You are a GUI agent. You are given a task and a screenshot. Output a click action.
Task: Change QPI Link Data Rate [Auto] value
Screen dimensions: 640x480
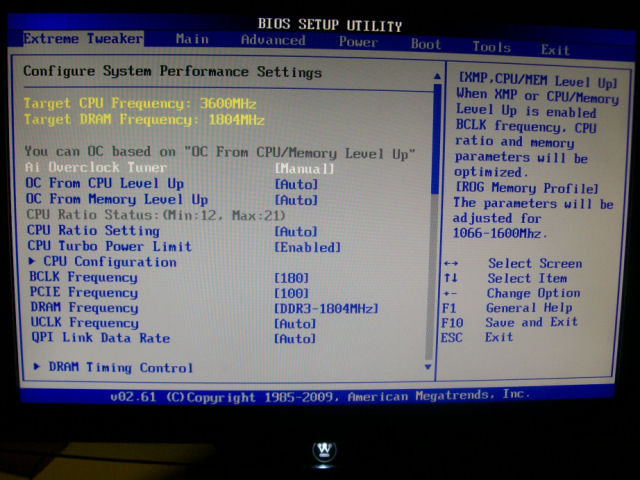click(x=295, y=339)
